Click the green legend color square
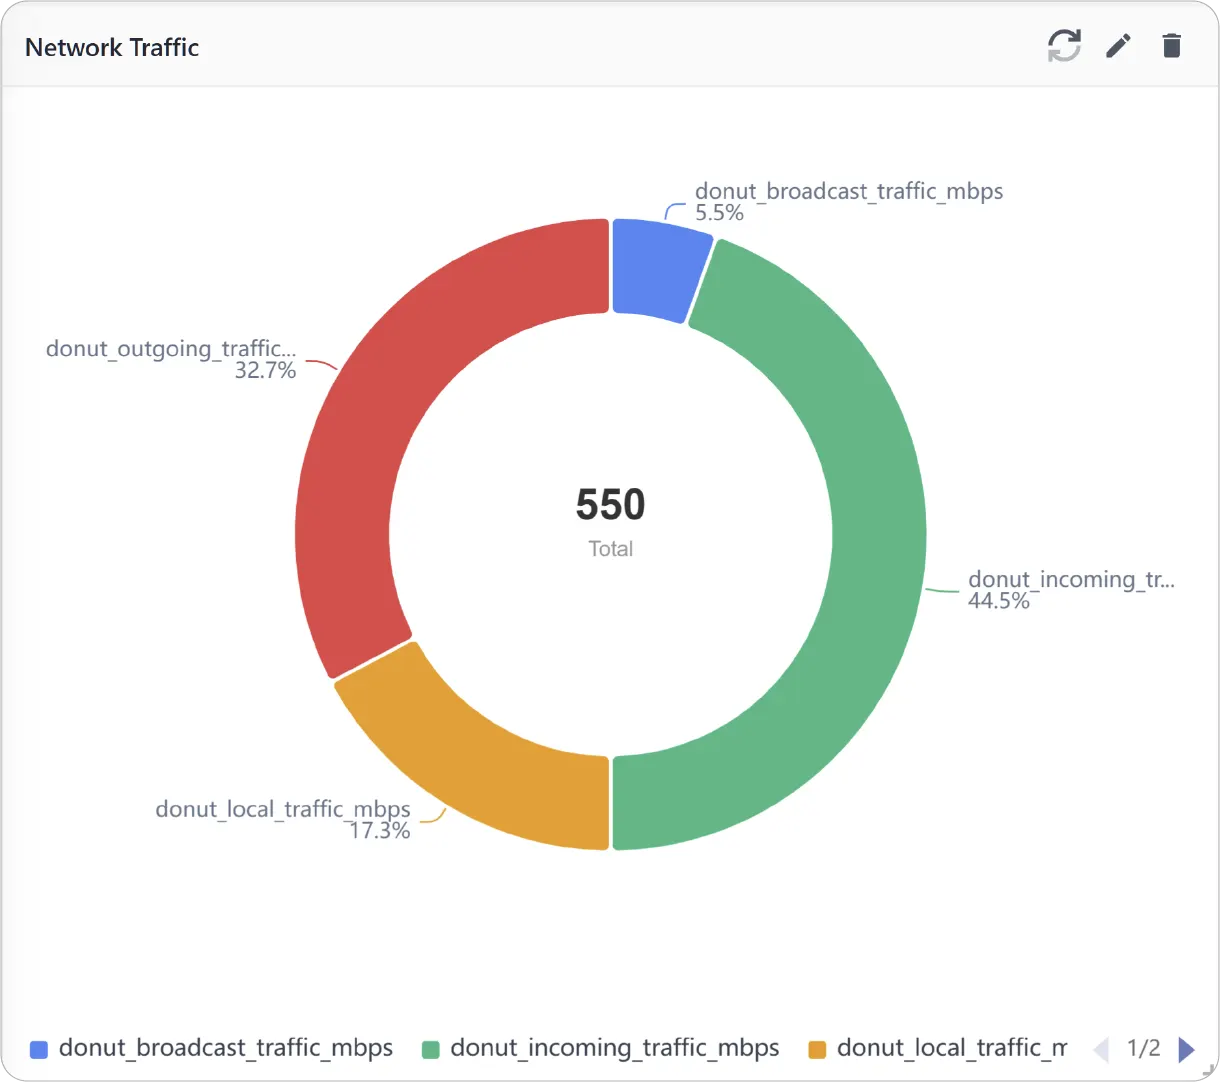Screen dimensions: 1220x1082 tap(431, 1049)
